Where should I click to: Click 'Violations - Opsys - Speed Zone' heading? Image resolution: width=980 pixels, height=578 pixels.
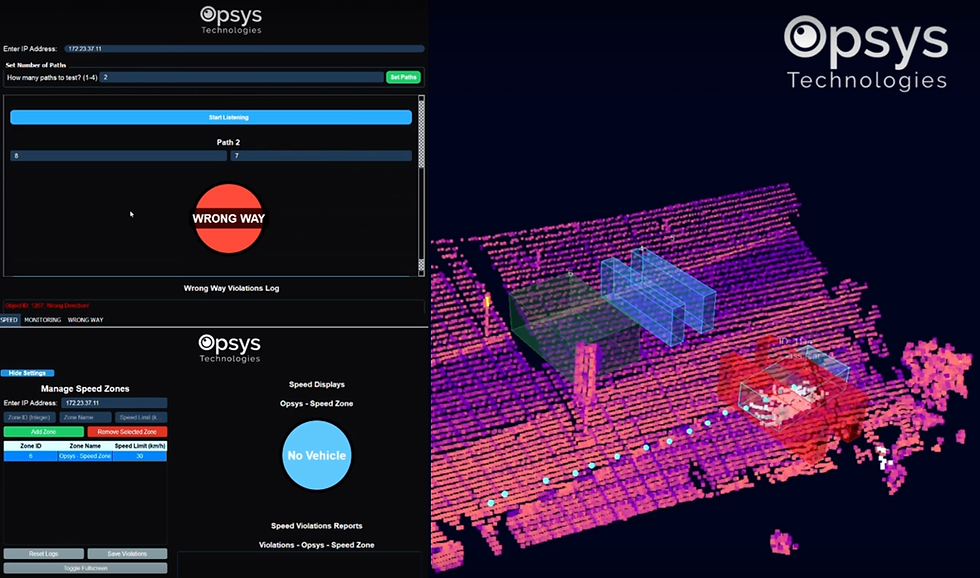[x=317, y=545]
